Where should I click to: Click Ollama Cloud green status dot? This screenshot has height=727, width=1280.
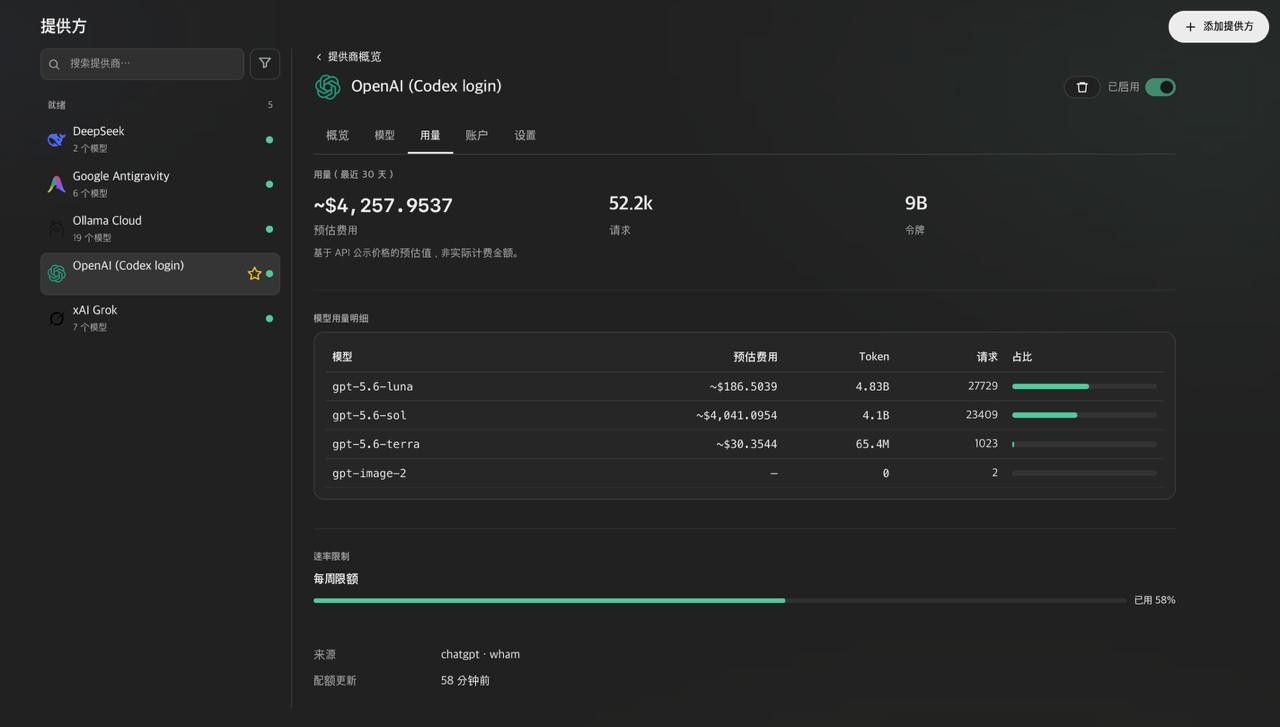(x=269, y=229)
